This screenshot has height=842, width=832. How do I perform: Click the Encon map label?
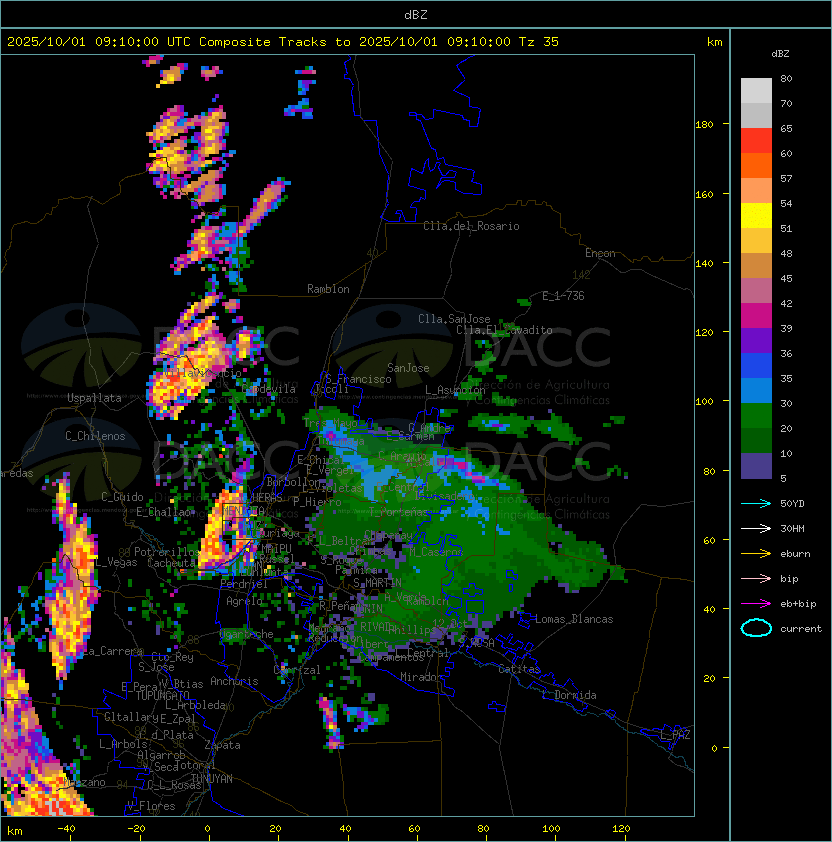[x=600, y=253]
